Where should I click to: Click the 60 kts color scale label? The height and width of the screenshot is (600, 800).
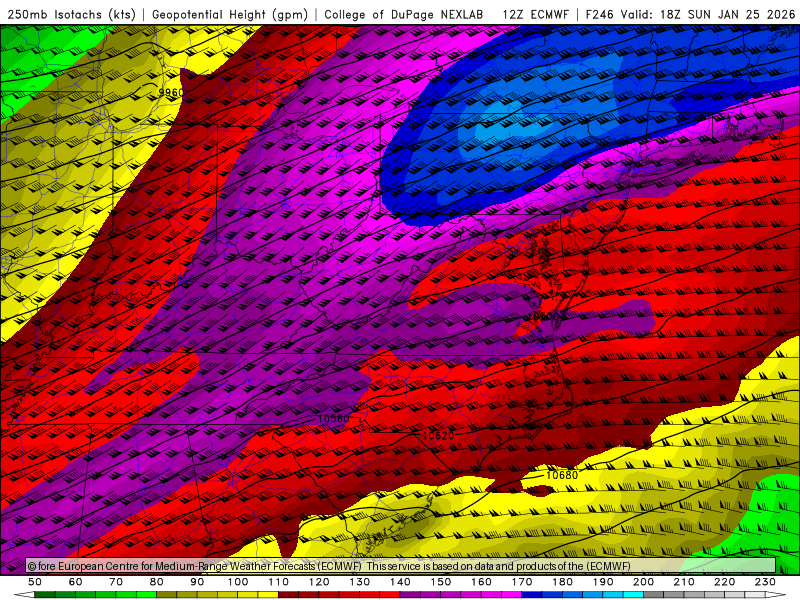coord(76,582)
